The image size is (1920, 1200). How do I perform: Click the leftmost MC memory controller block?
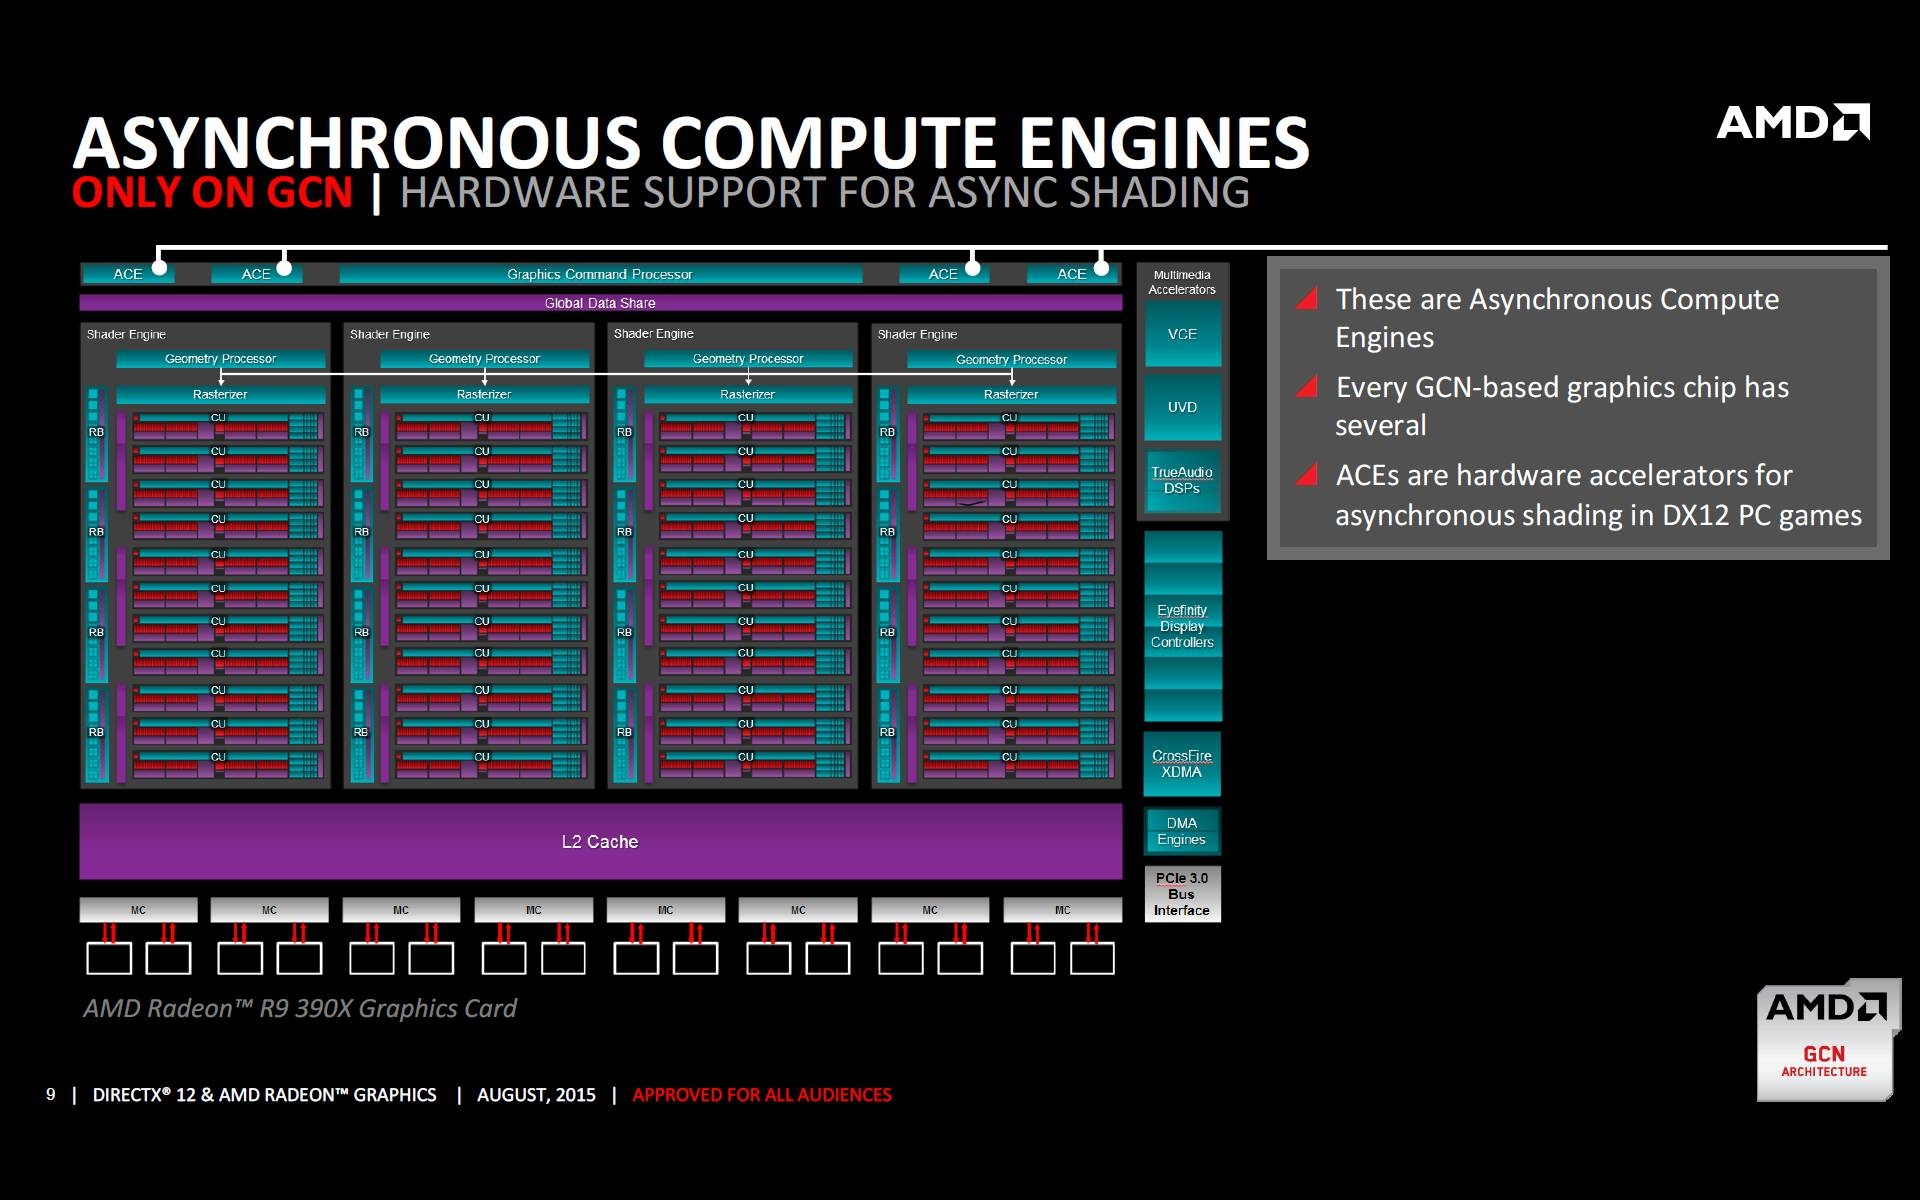(x=138, y=910)
